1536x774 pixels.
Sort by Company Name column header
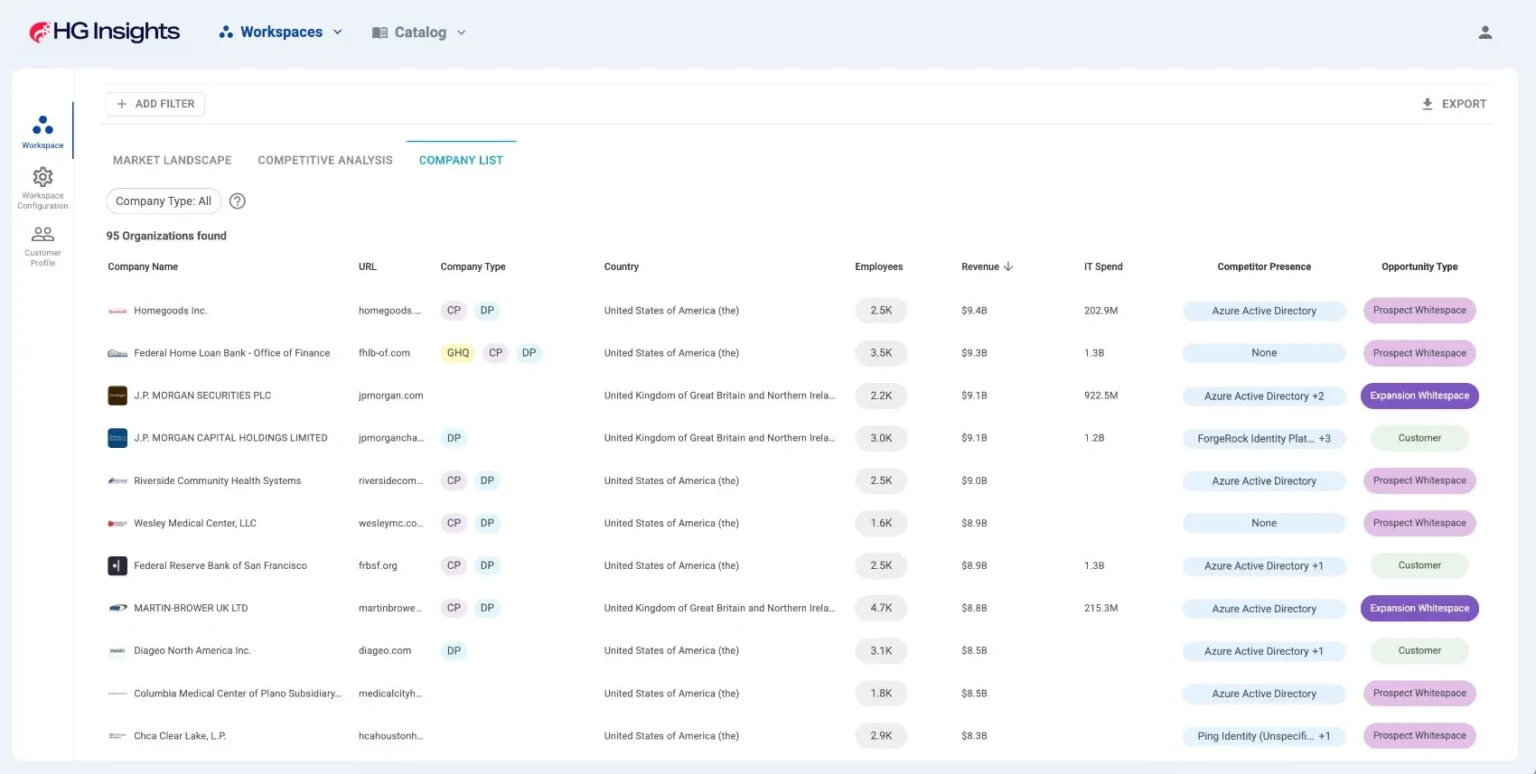[x=143, y=267]
